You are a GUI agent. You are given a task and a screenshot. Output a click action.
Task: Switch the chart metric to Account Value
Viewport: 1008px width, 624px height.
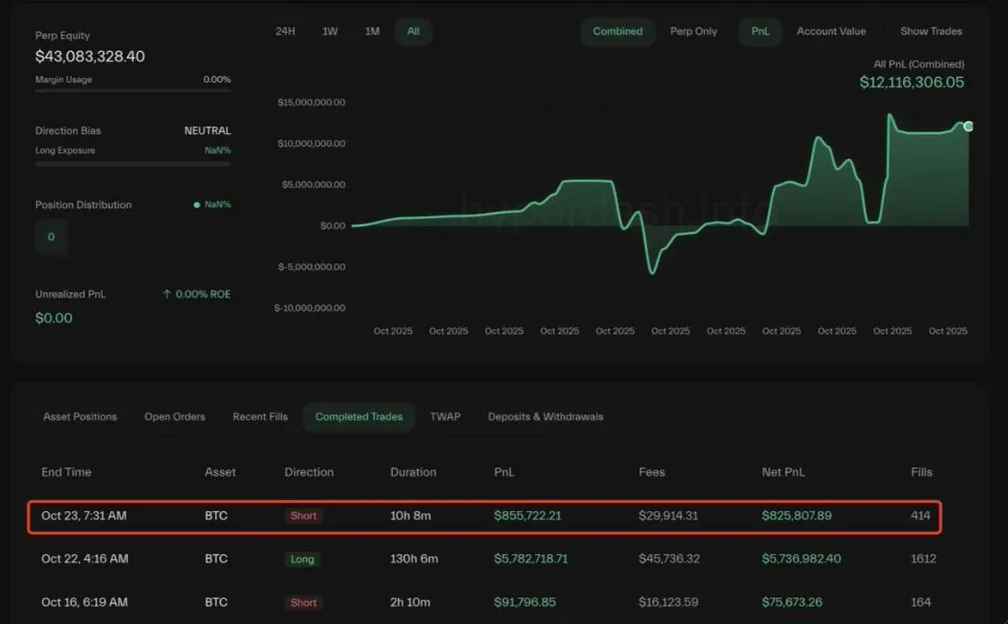[x=831, y=31]
